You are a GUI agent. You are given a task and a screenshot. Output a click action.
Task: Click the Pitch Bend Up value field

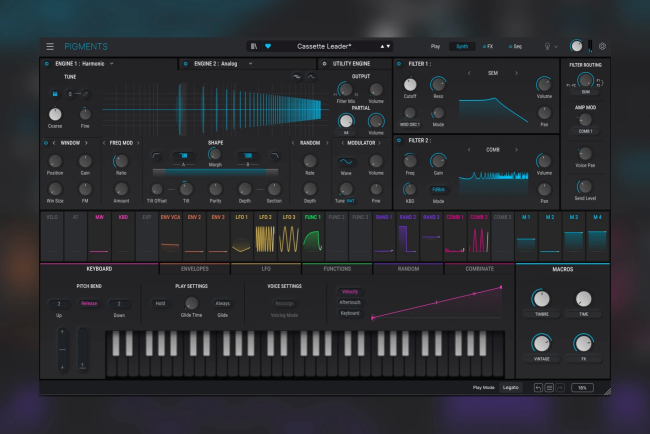pyautogui.click(x=59, y=304)
